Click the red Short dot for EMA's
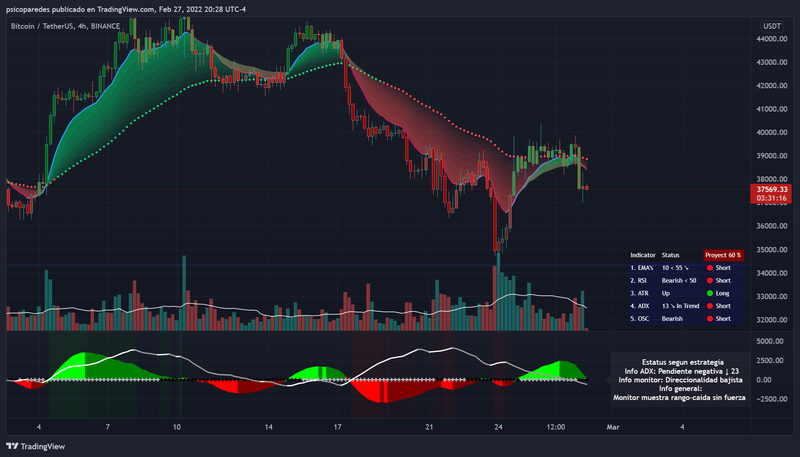Screen dimensions: 800x457 coord(710,268)
